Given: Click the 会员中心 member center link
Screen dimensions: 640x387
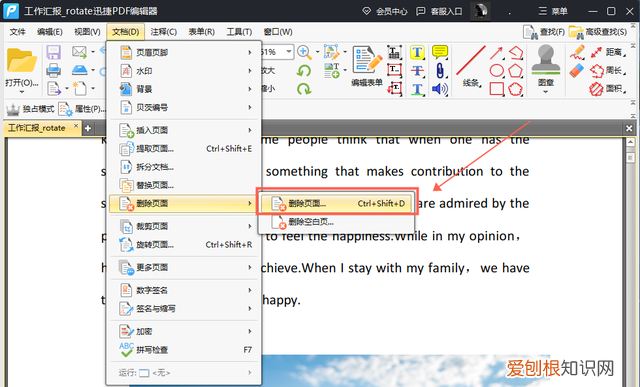Looking at the screenshot, I should pyautogui.click(x=385, y=11).
